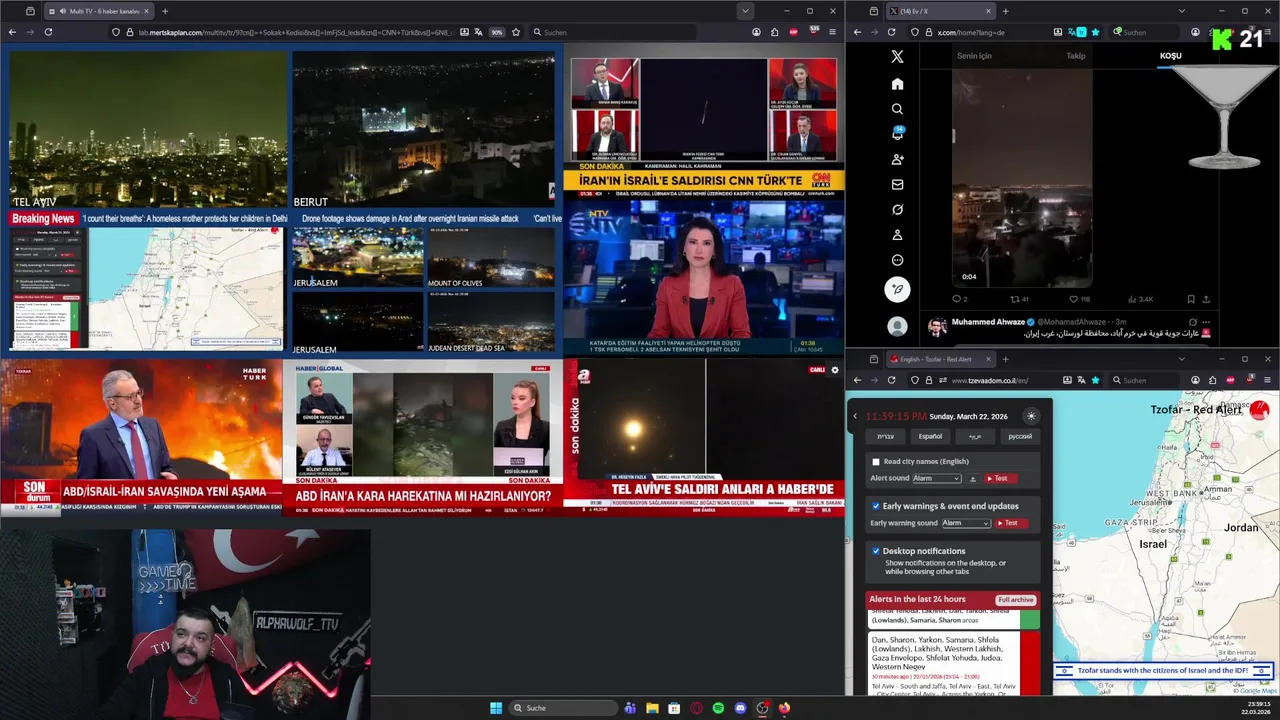
Task: Test the Alert sound
Action: (x=1001, y=479)
